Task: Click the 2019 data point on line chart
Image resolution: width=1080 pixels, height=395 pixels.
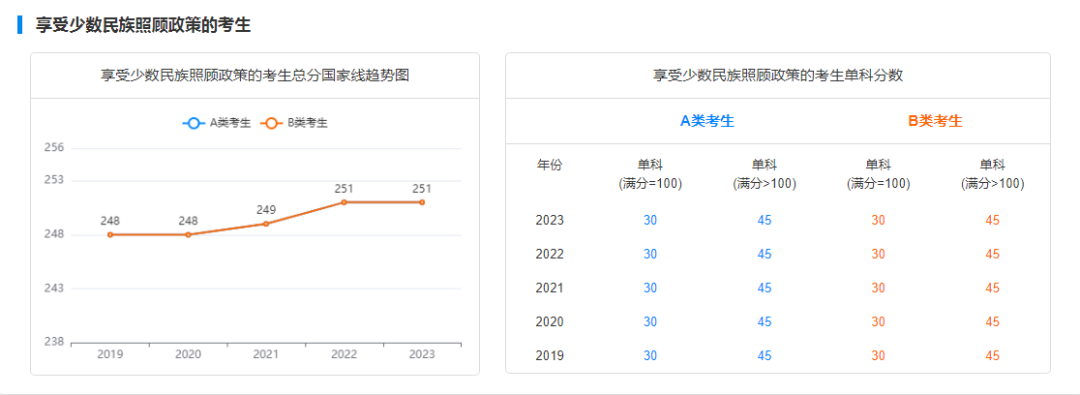Action: click(x=110, y=234)
